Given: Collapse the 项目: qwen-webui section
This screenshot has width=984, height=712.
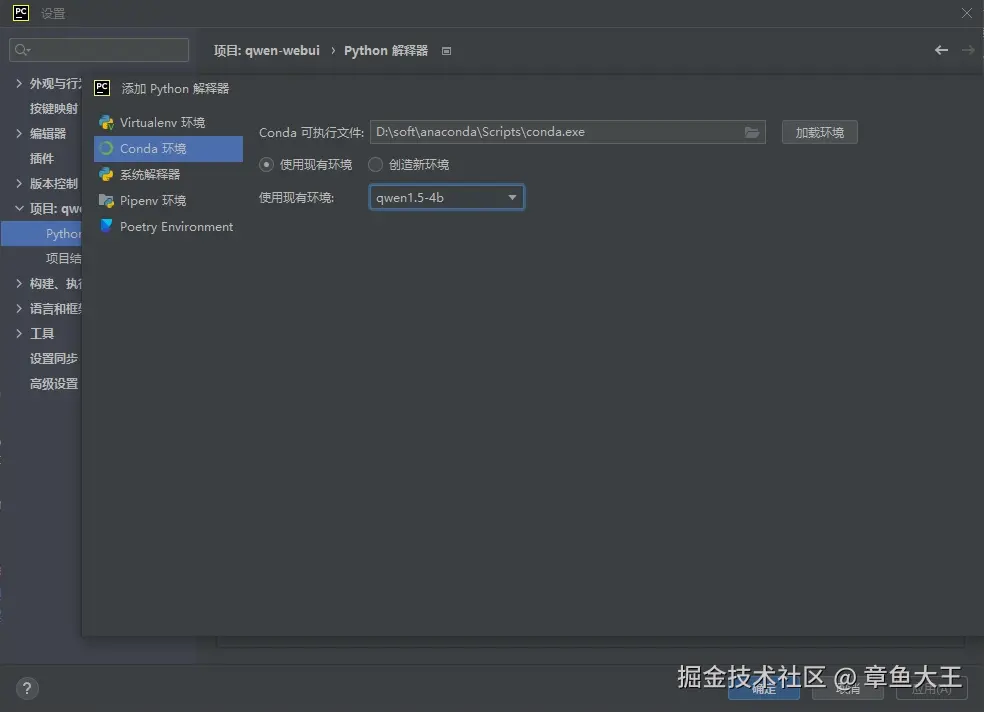Looking at the screenshot, I should pyautogui.click(x=19, y=208).
